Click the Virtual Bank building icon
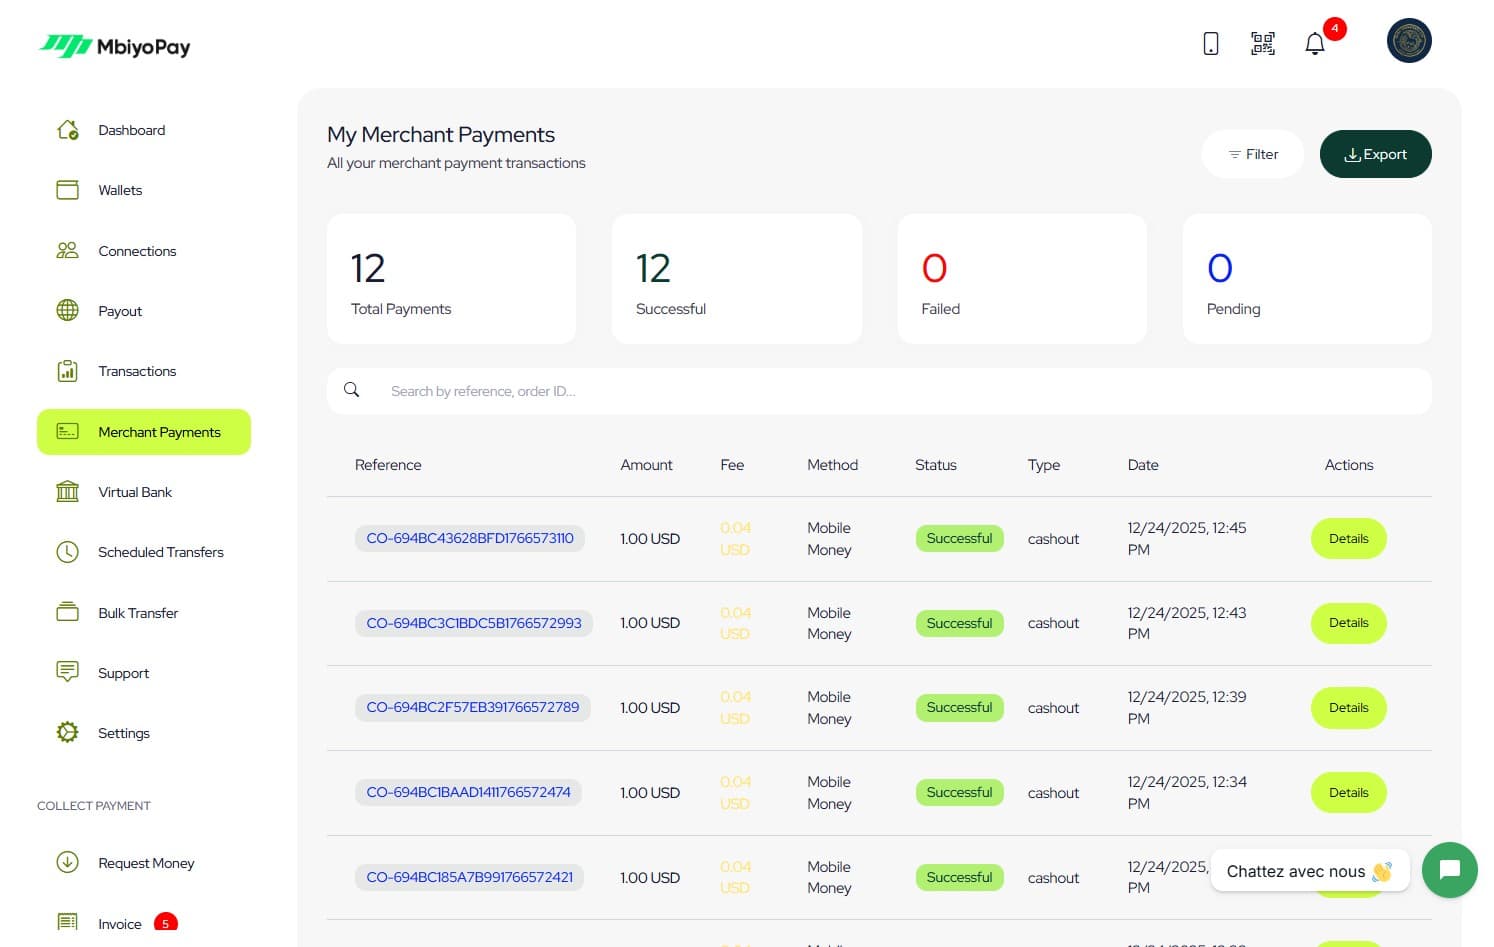This screenshot has width=1494, height=947. [67, 492]
